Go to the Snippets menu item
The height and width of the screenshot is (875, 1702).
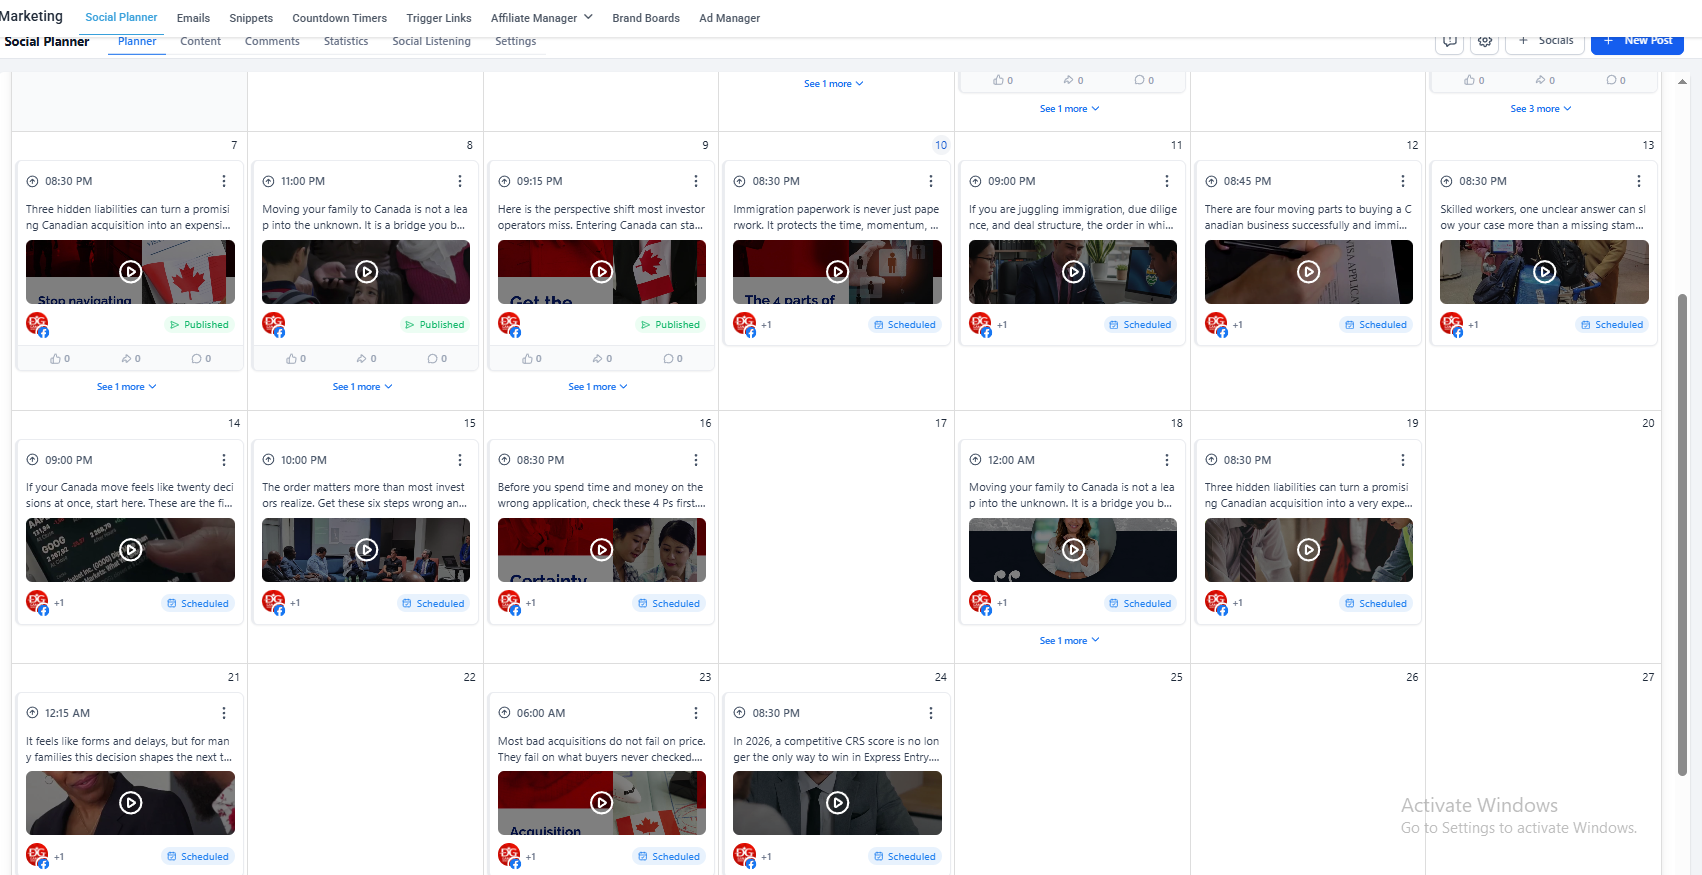coord(251,18)
